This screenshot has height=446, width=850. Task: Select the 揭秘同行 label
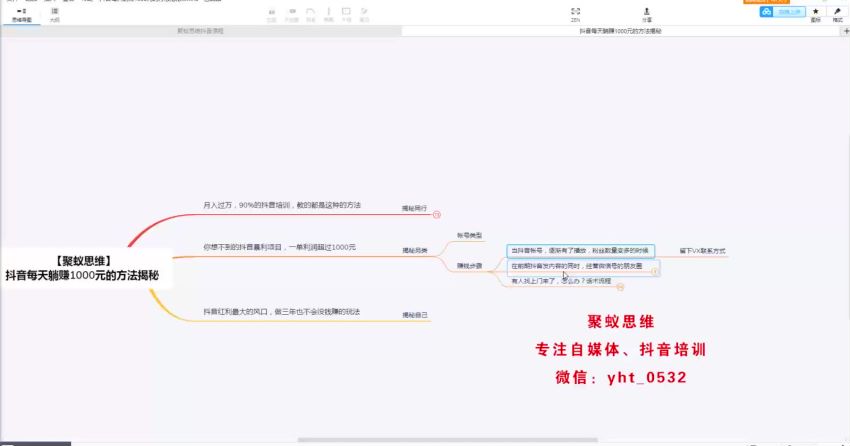point(415,208)
